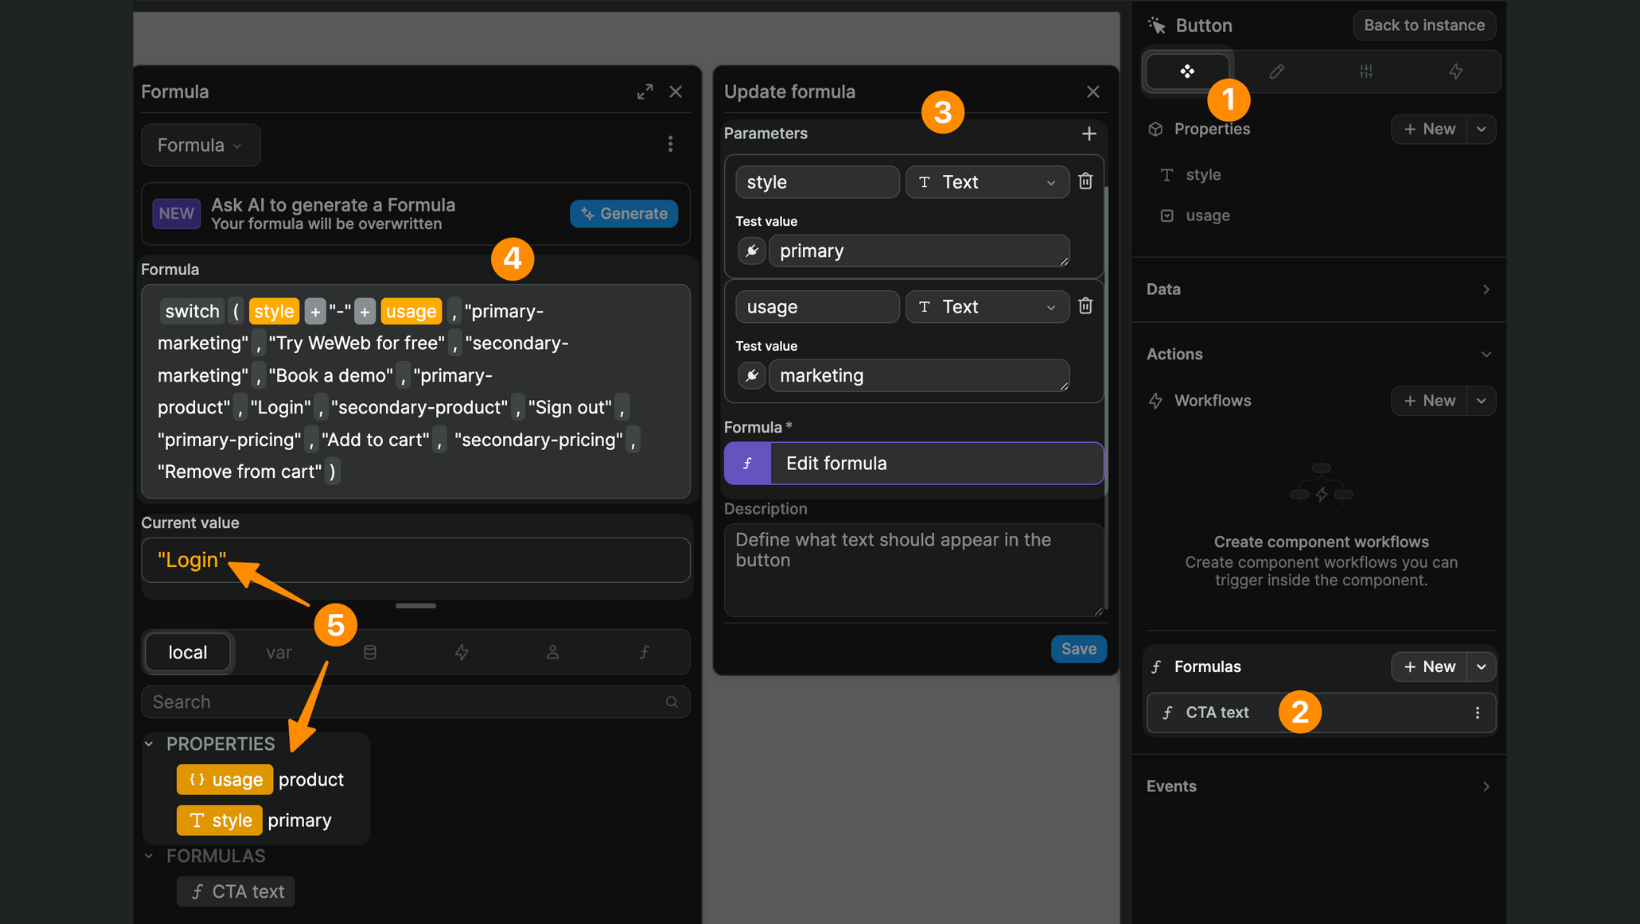Click the Generate AI formula button
This screenshot has width=1640, height=924.
(624, 214)
